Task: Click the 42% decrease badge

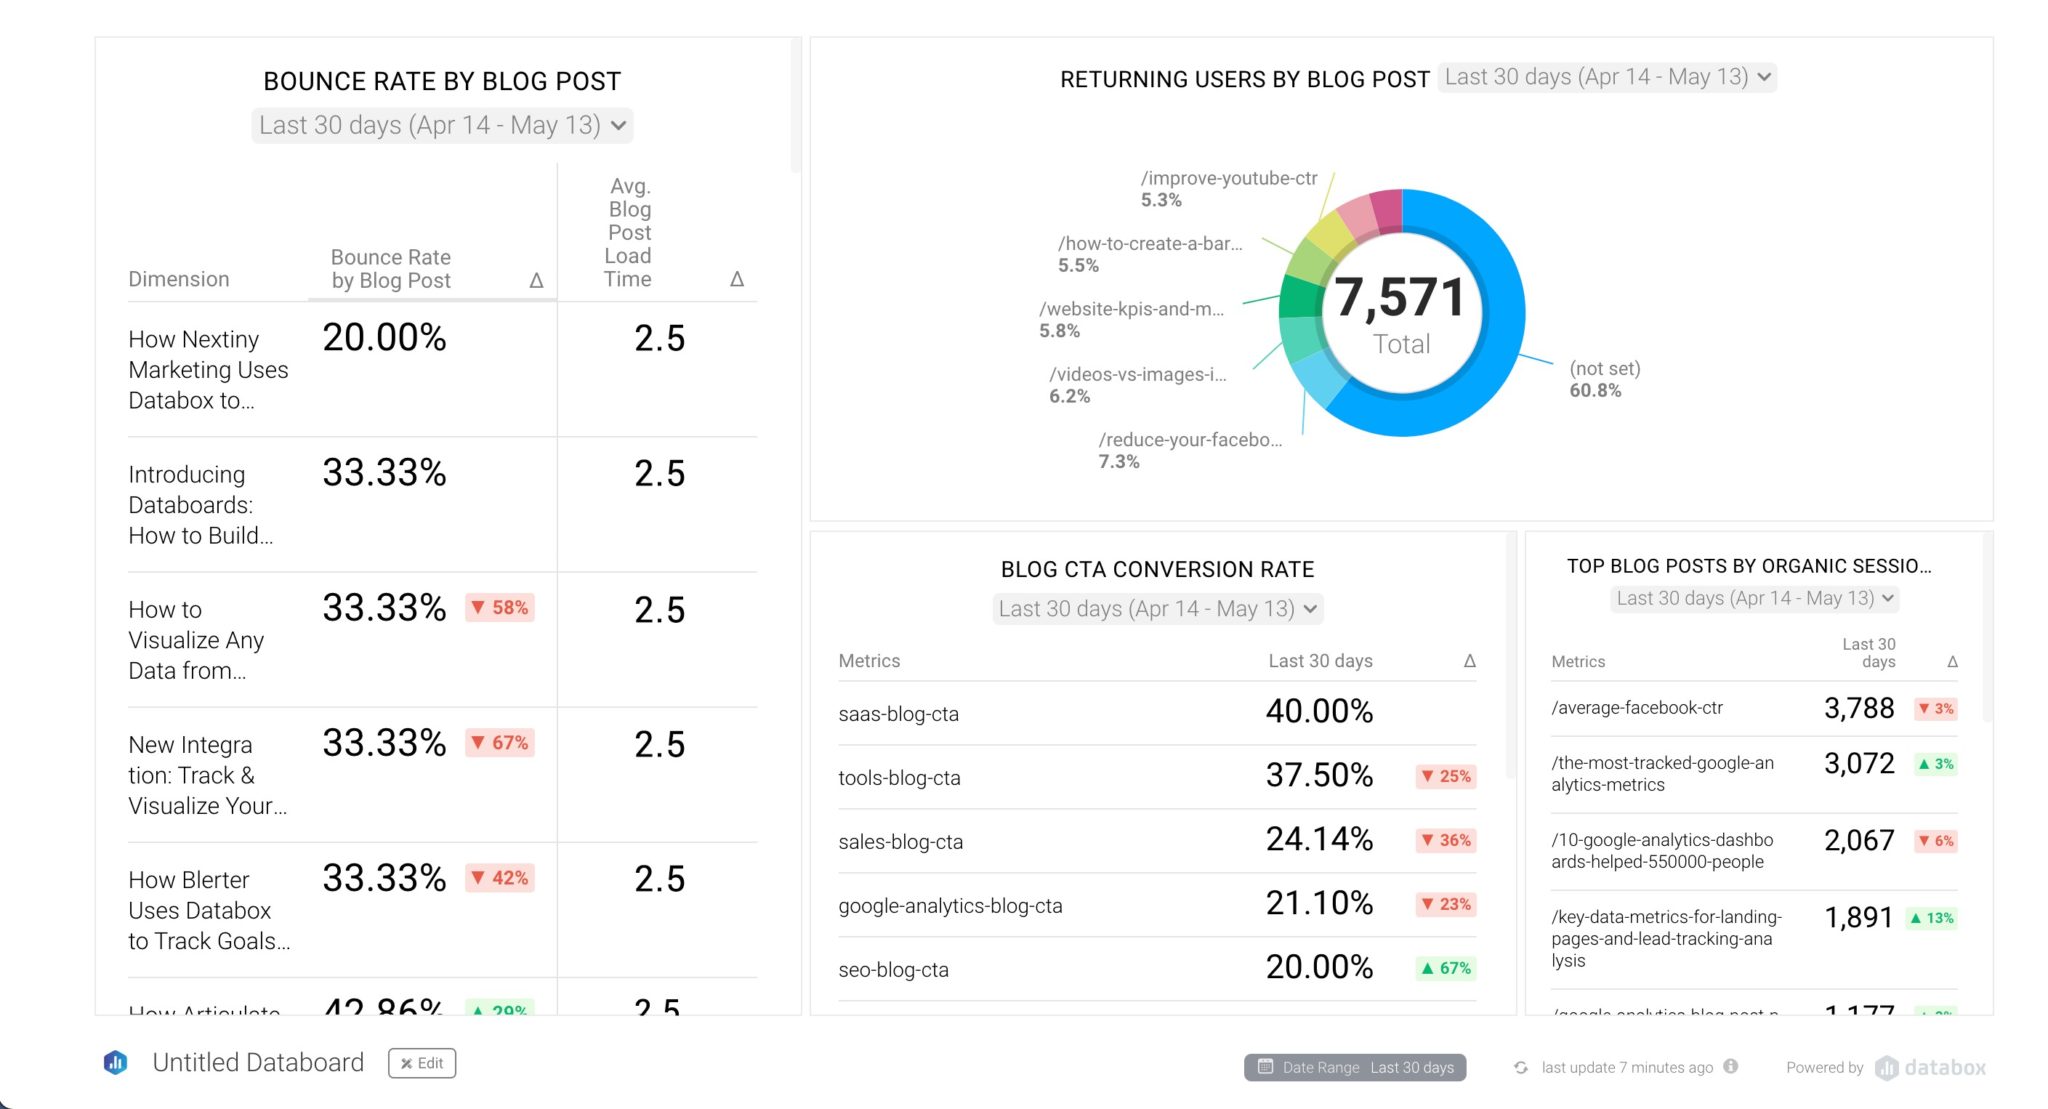Action: coord(500,877)
